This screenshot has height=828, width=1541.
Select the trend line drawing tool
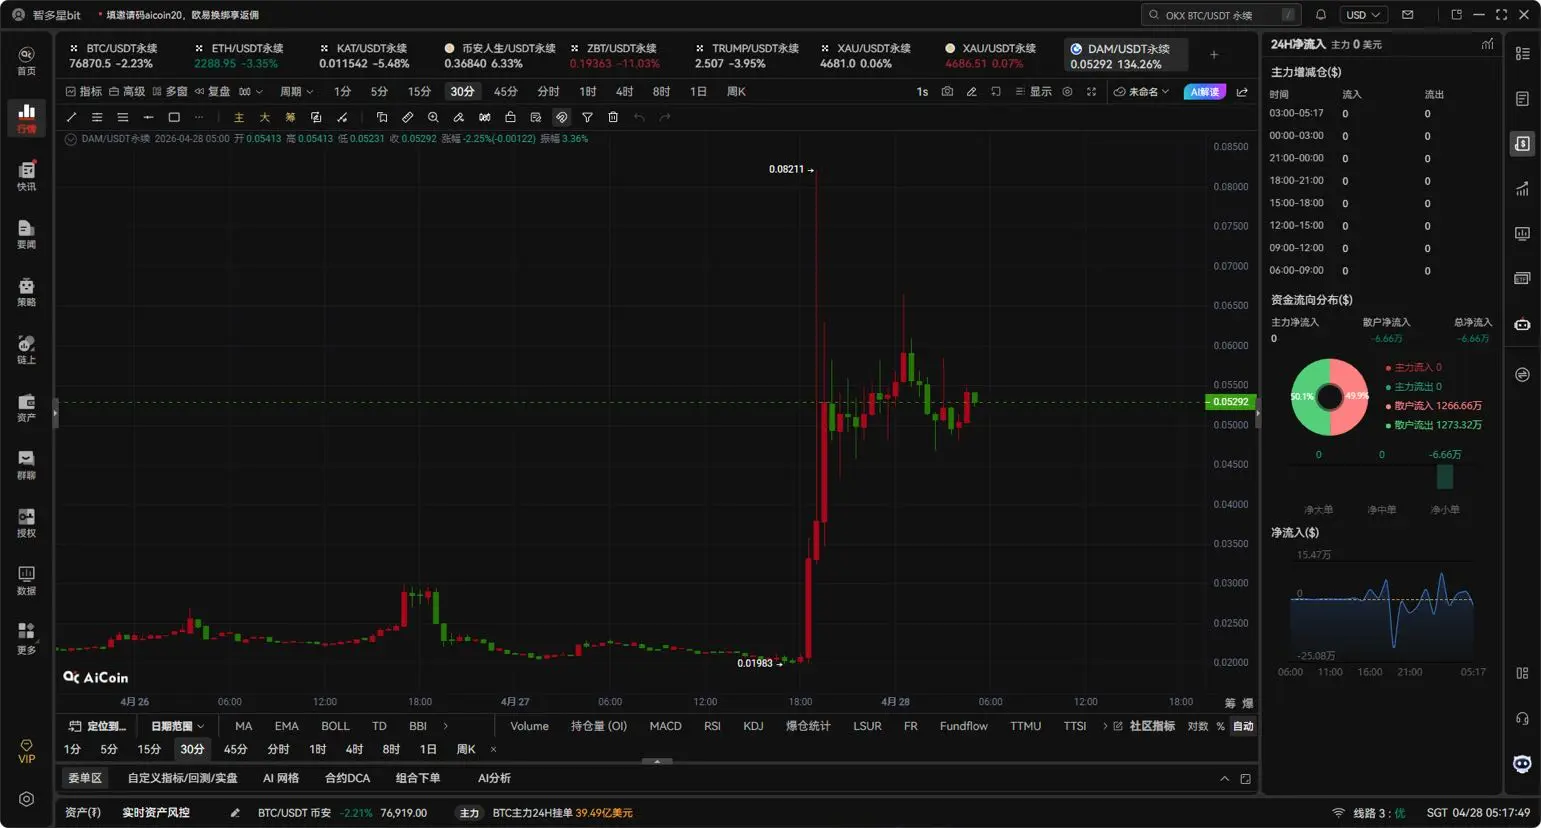coord(71,117)
